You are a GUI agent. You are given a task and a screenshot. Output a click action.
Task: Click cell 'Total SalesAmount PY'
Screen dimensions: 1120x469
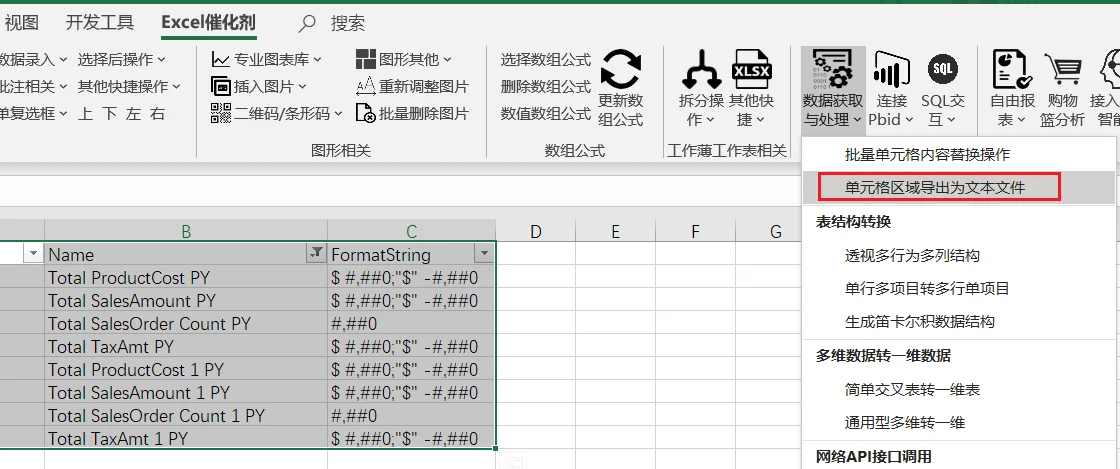coord(186,301)
